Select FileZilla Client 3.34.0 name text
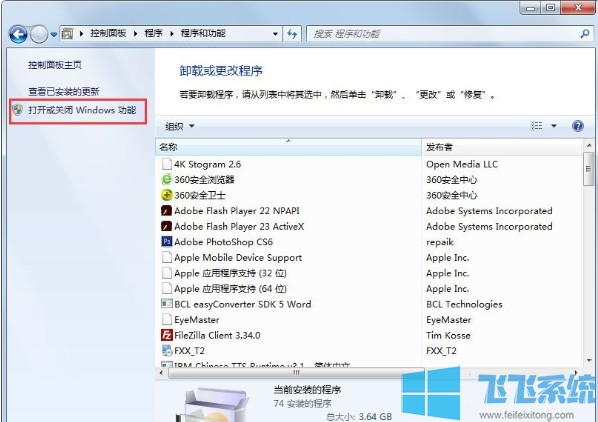 click(217, 335)
